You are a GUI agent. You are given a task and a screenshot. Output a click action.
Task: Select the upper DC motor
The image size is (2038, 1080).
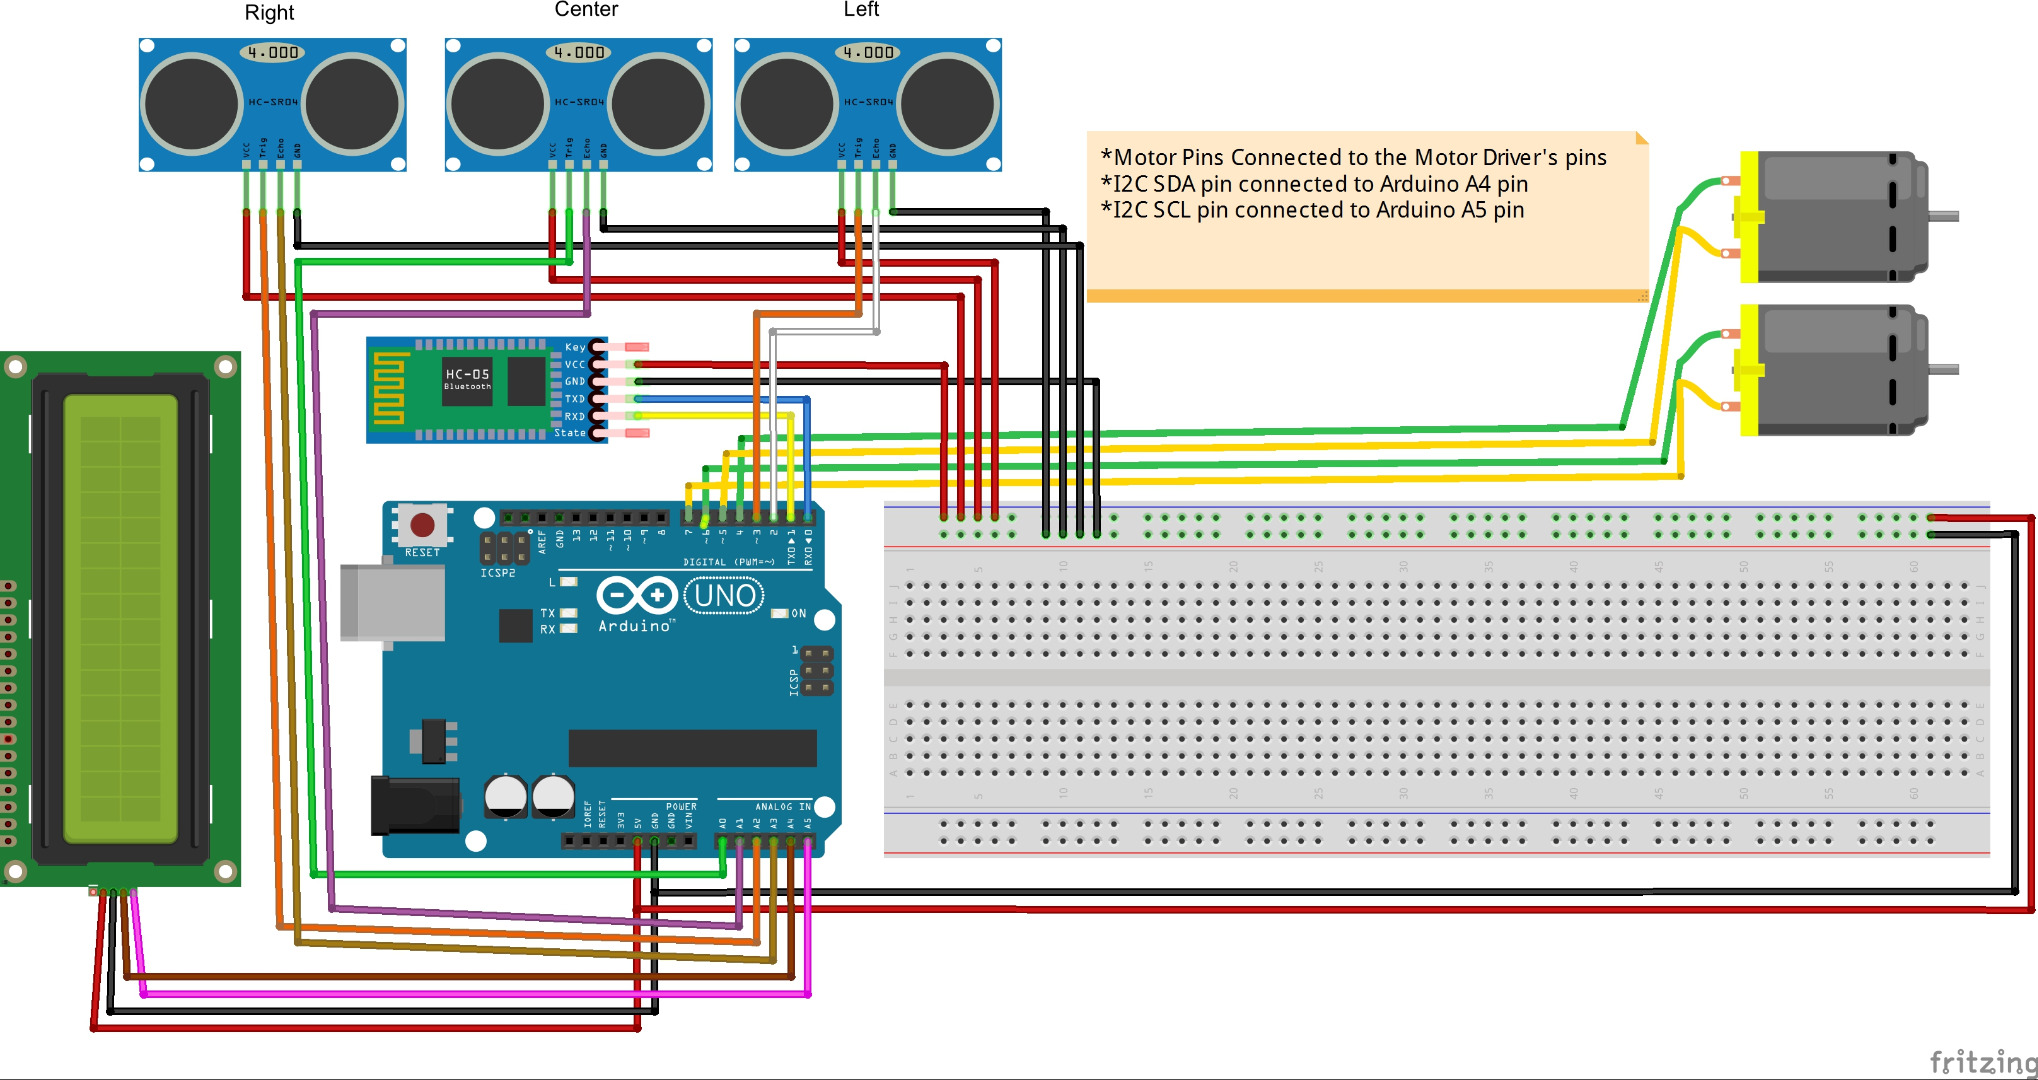[1838, 217]
